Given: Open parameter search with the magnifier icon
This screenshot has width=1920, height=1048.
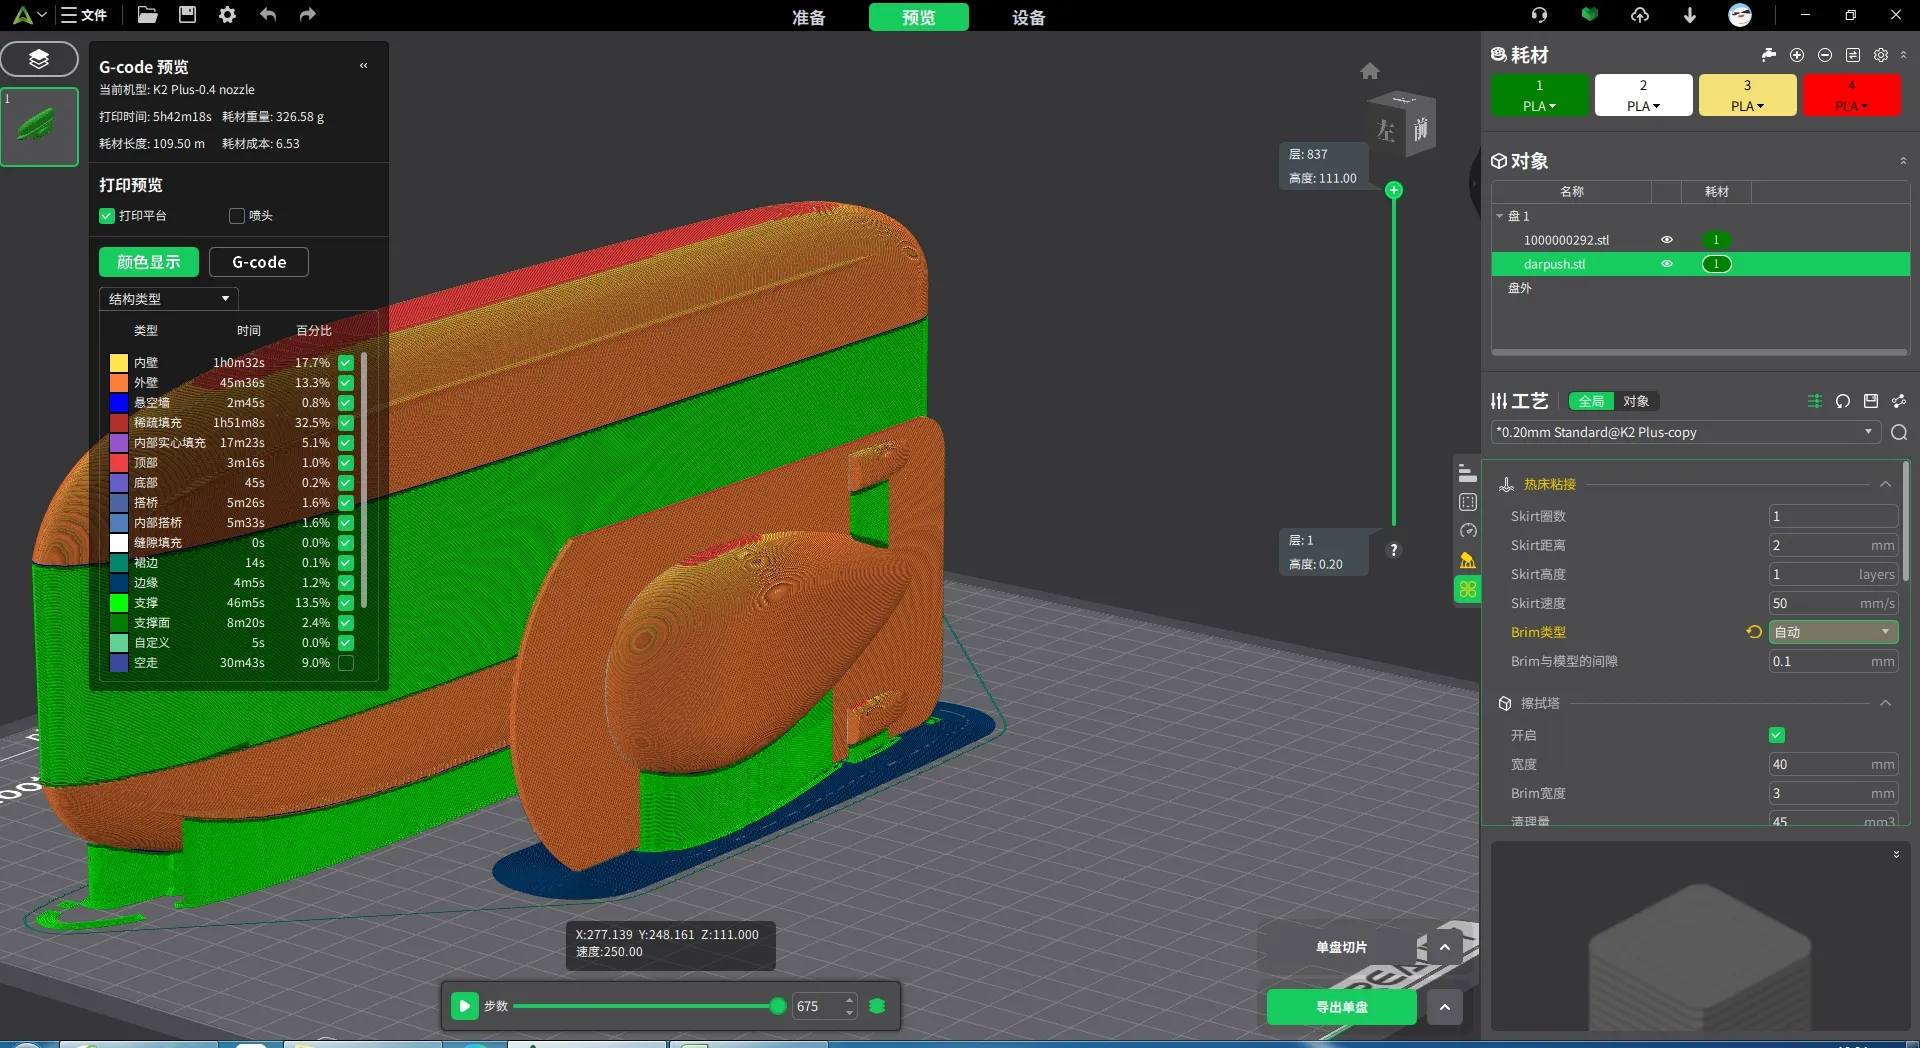Looking at the screenshot, I should coord(1899,433).
